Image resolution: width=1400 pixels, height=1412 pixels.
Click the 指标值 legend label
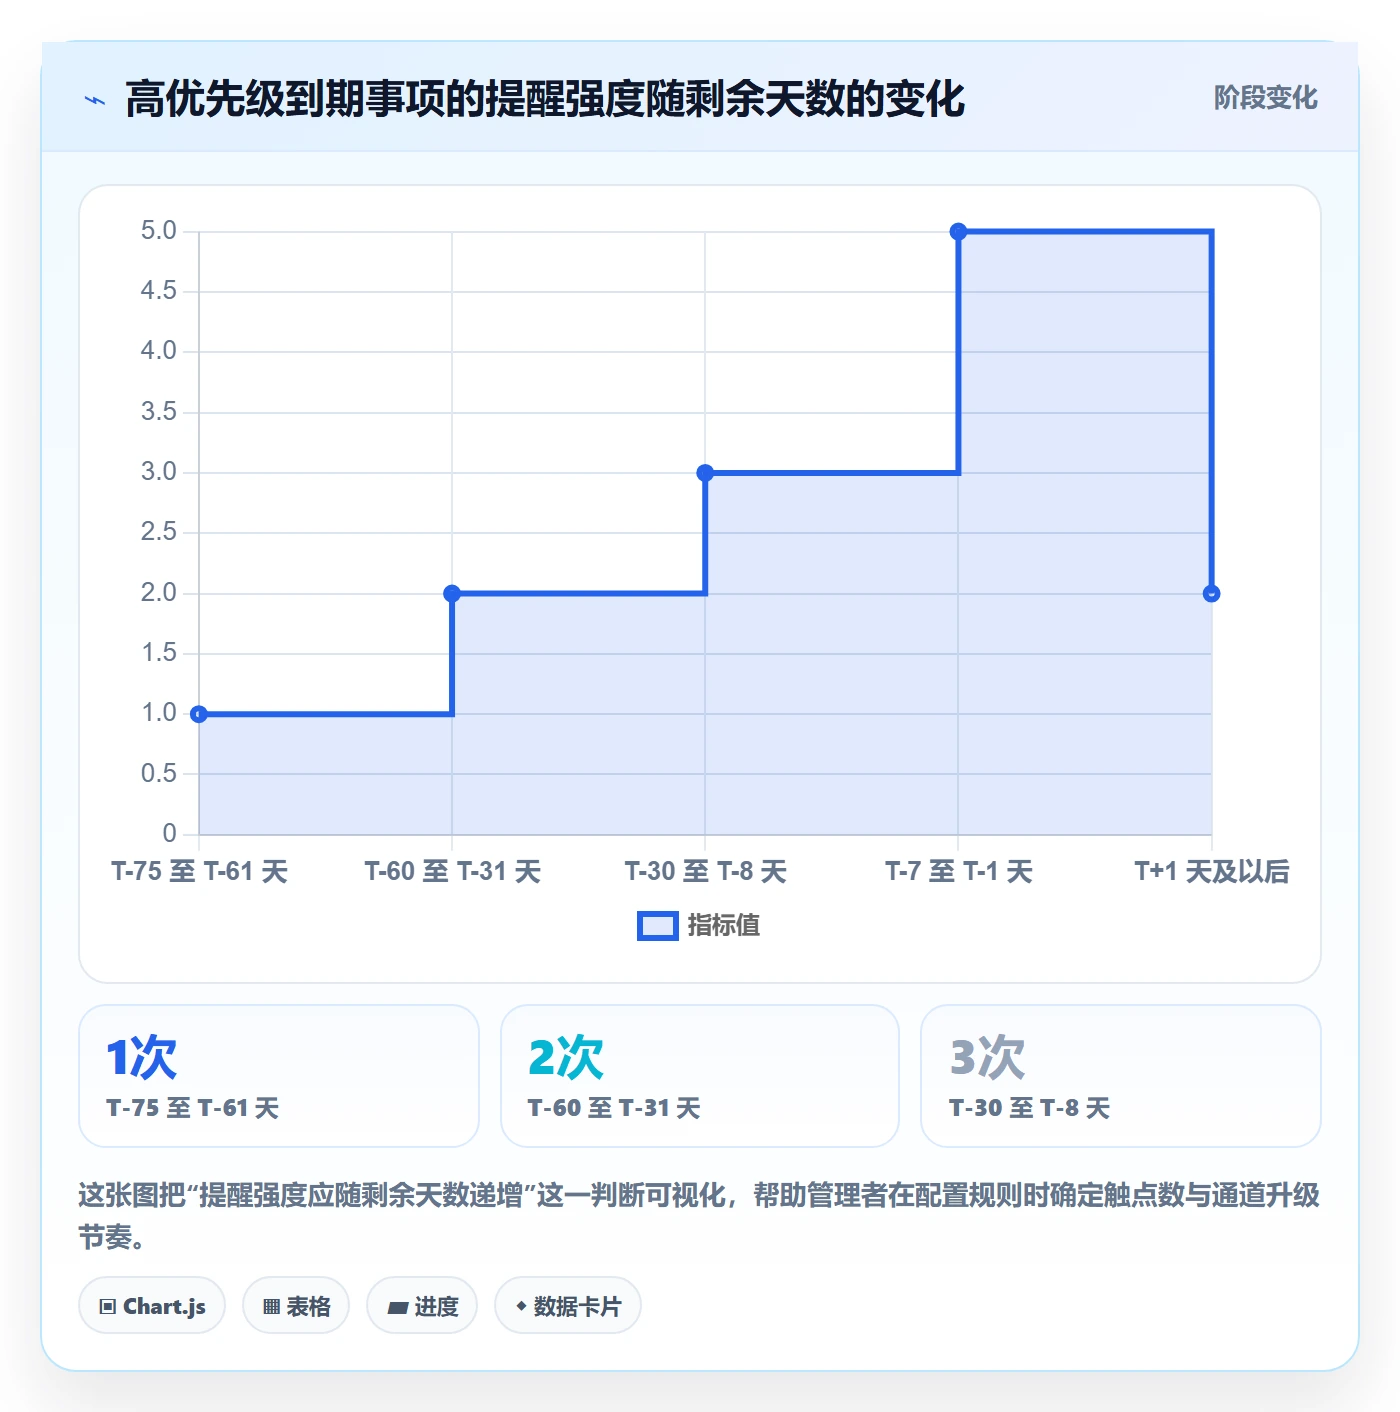click(724, 926)
